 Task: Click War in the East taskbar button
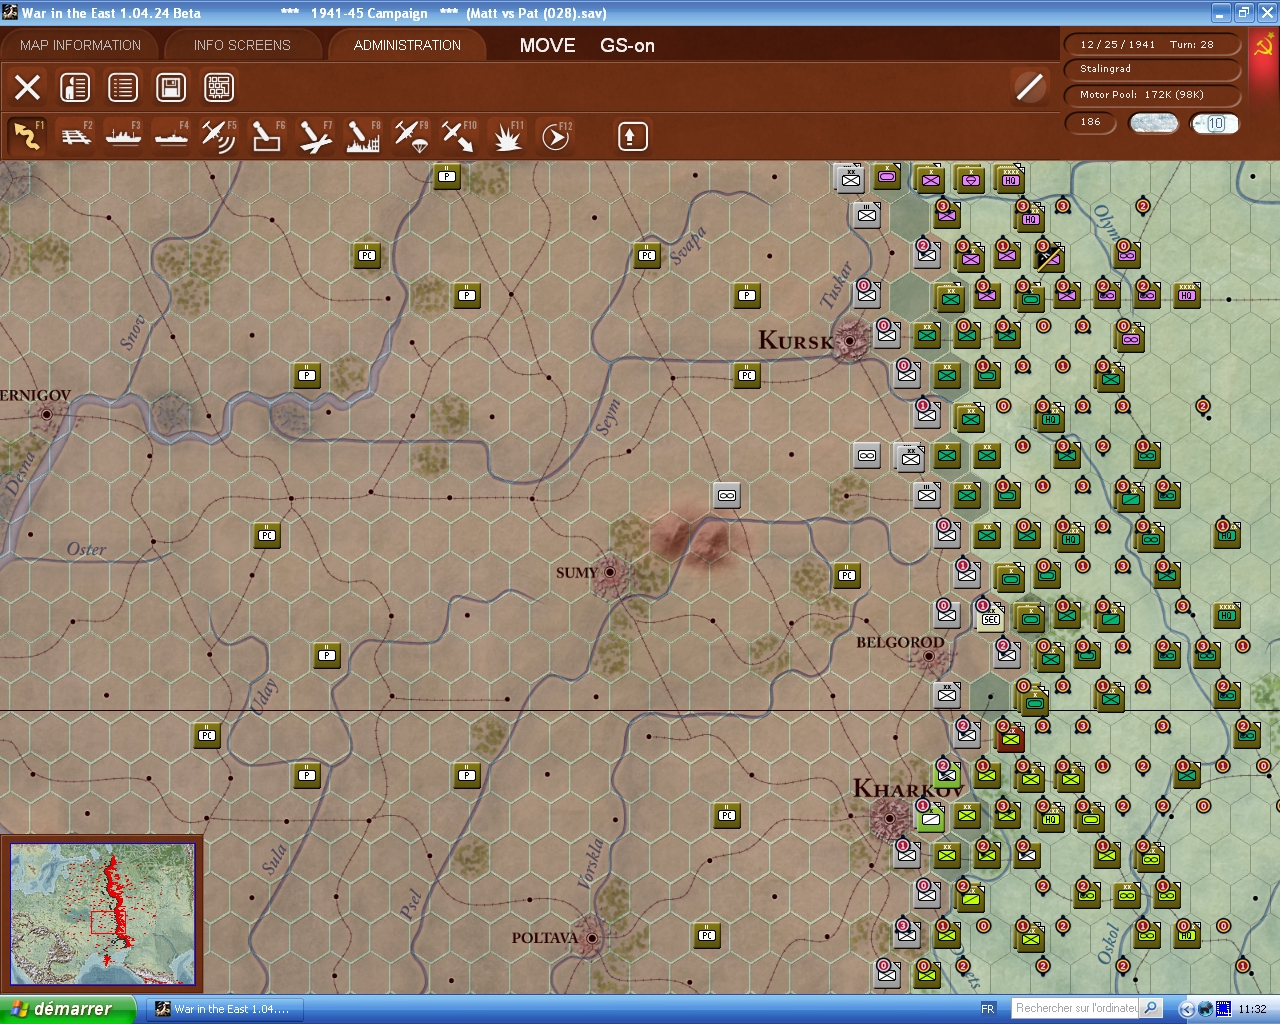point(223,1009)
